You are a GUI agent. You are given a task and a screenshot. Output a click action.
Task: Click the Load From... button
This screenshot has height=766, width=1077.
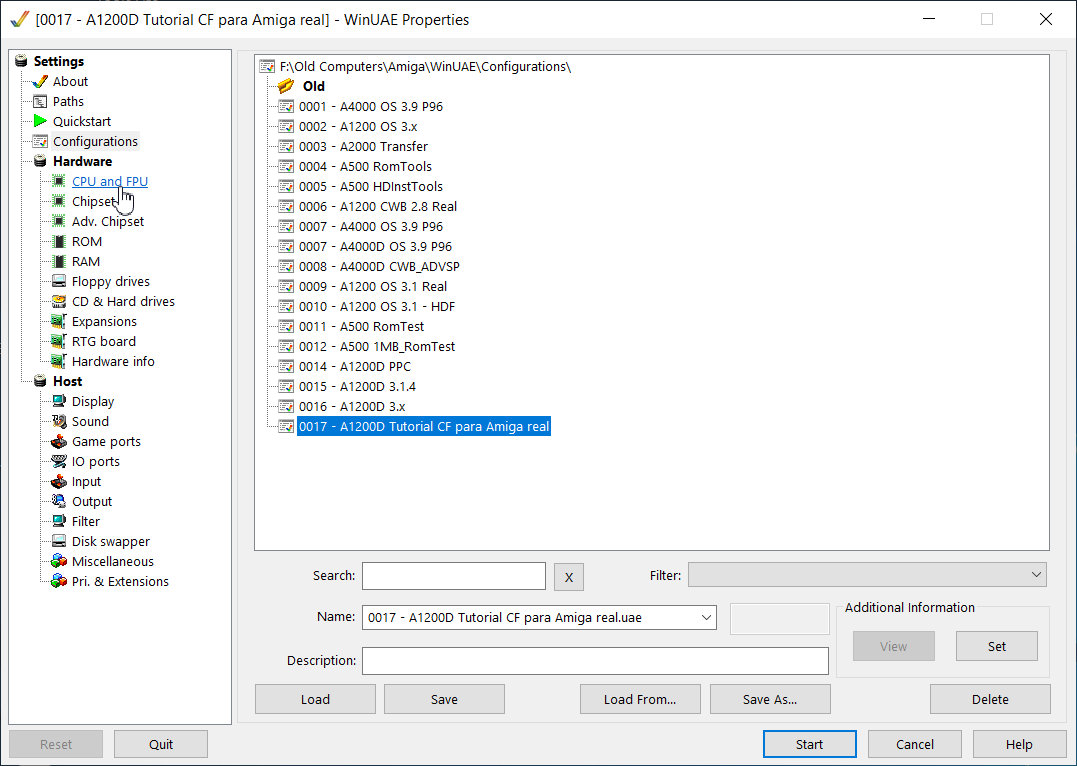coord(640,699)
